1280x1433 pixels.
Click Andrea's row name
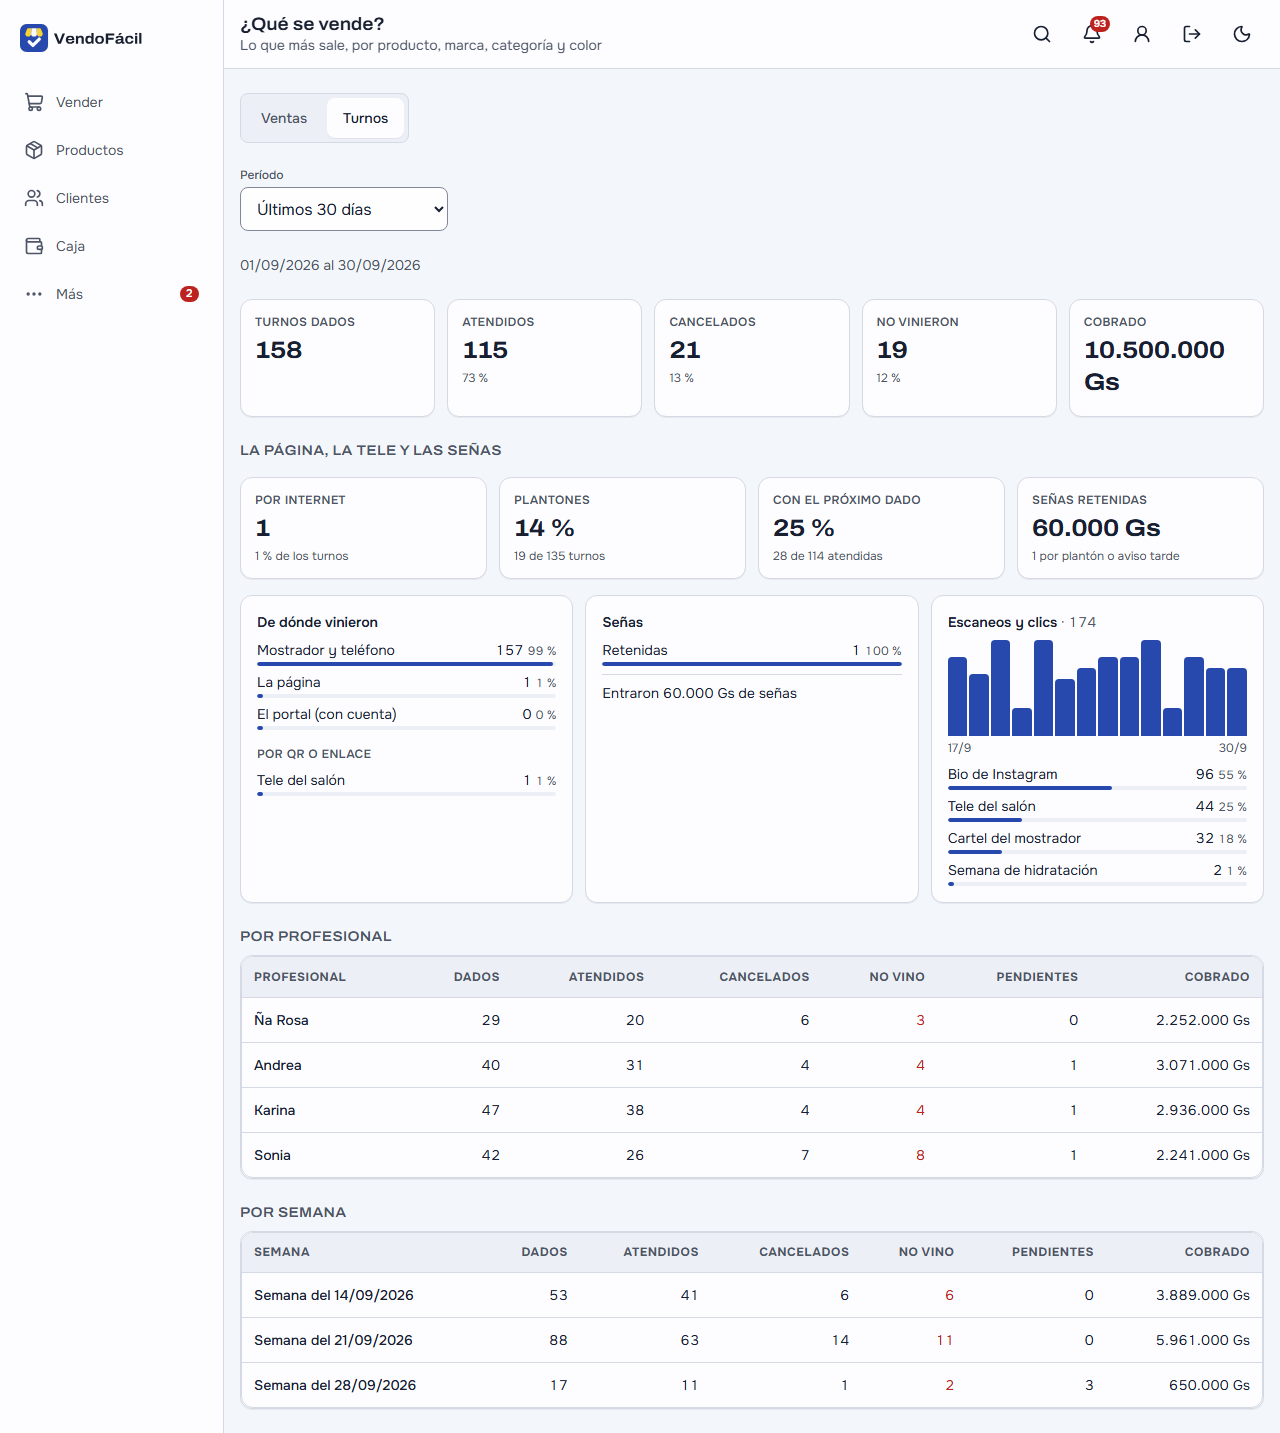pyautogui.click(x=278, y=1065)
